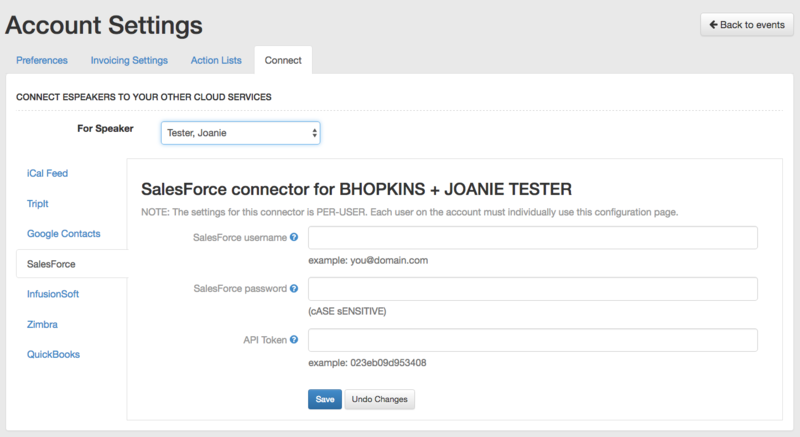Open InfusionSoft connector

[x=53, y=294]
